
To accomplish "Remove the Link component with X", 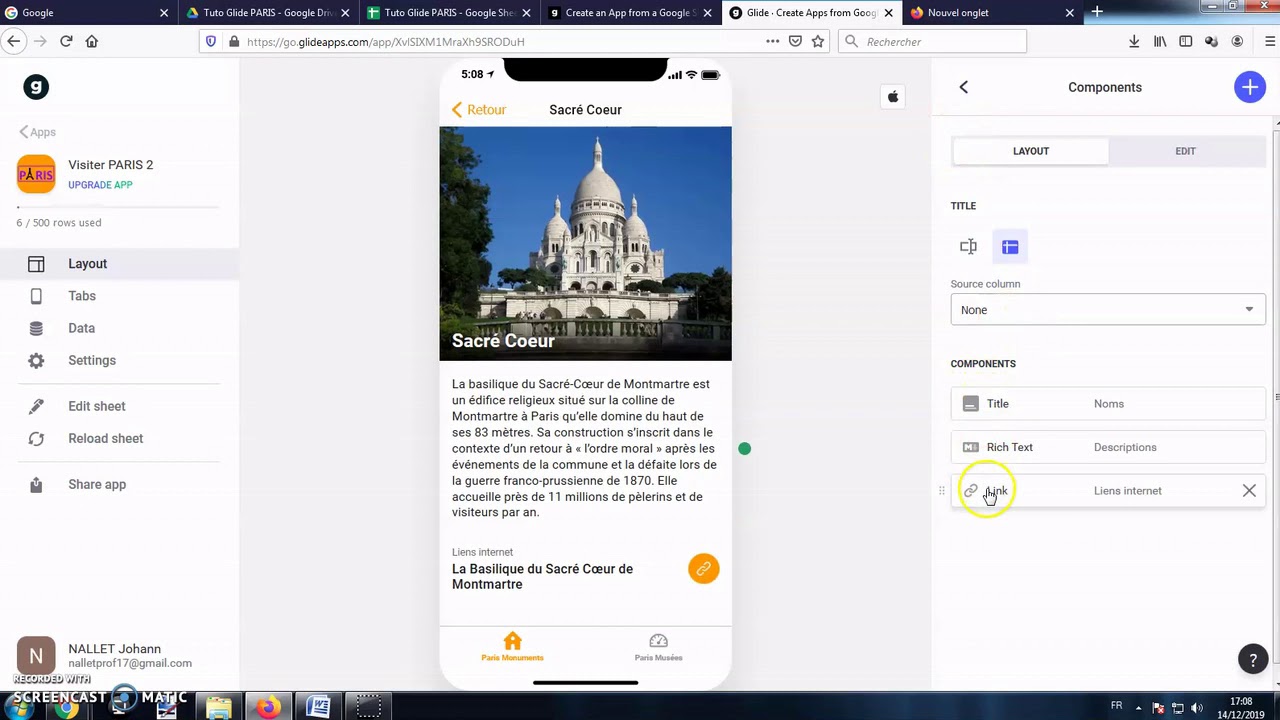I will [1249, 491].
